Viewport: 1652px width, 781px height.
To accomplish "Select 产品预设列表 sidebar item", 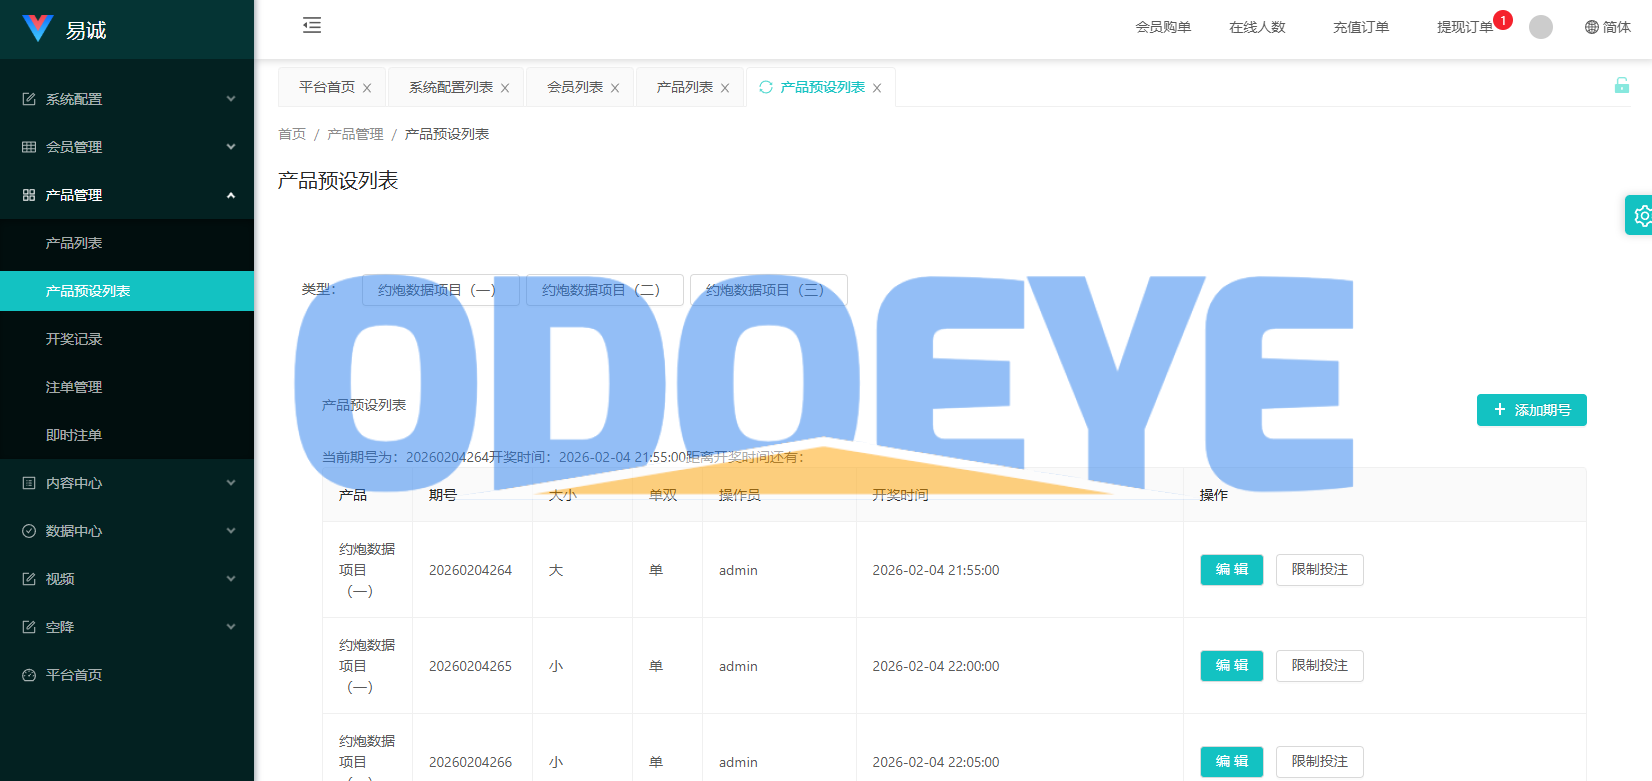I will [127, 291].
